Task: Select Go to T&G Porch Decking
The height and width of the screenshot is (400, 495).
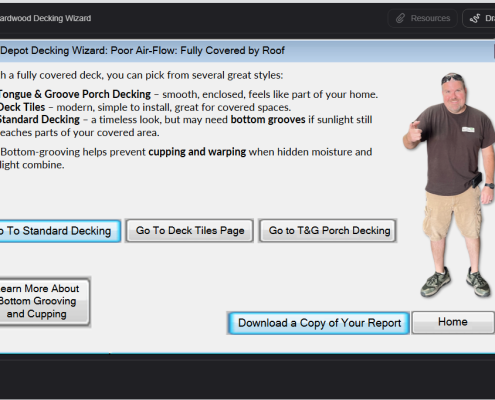Action: [328, 231]
